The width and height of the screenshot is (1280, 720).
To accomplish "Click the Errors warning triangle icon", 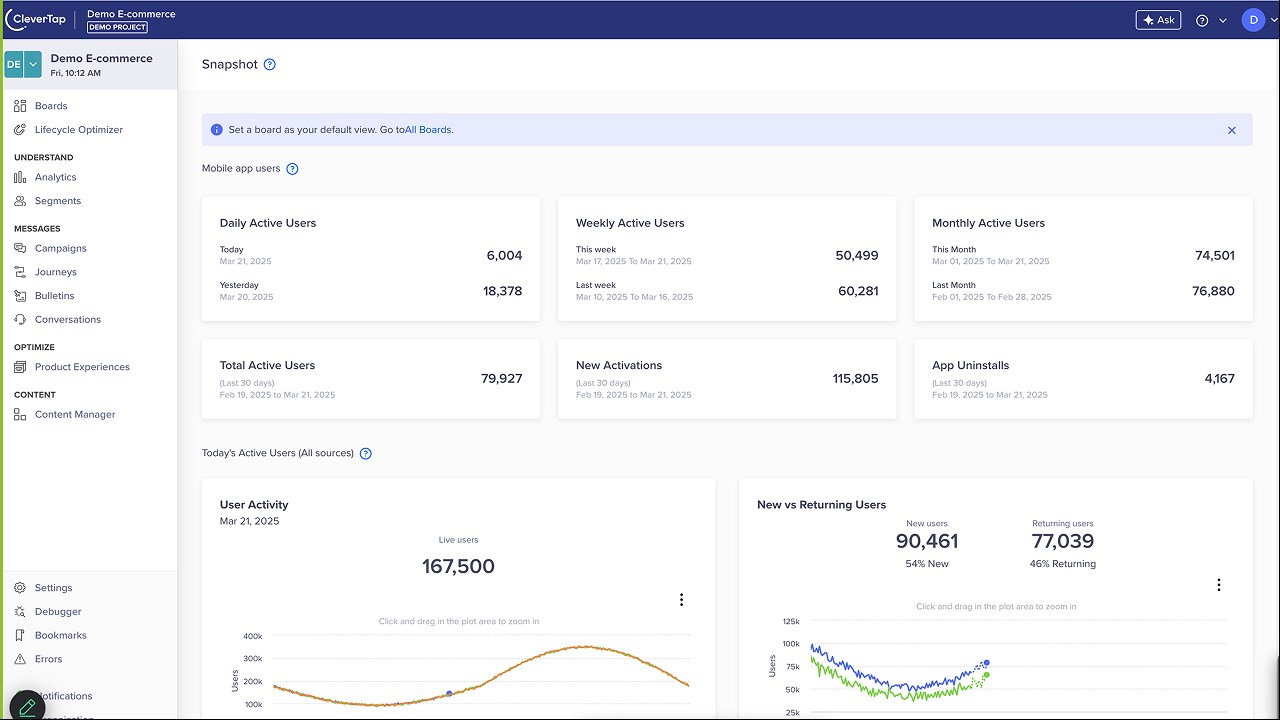I will tap(20, 659).
